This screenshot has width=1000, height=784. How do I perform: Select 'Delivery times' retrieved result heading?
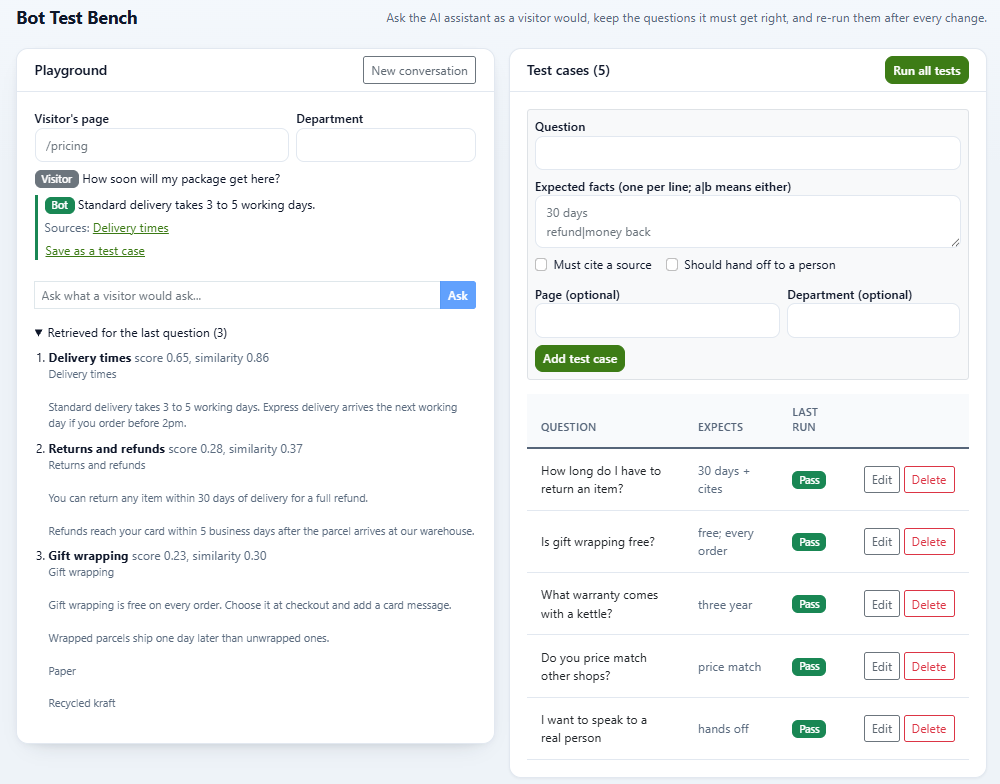pyautogui.click(x=90, y=358)
